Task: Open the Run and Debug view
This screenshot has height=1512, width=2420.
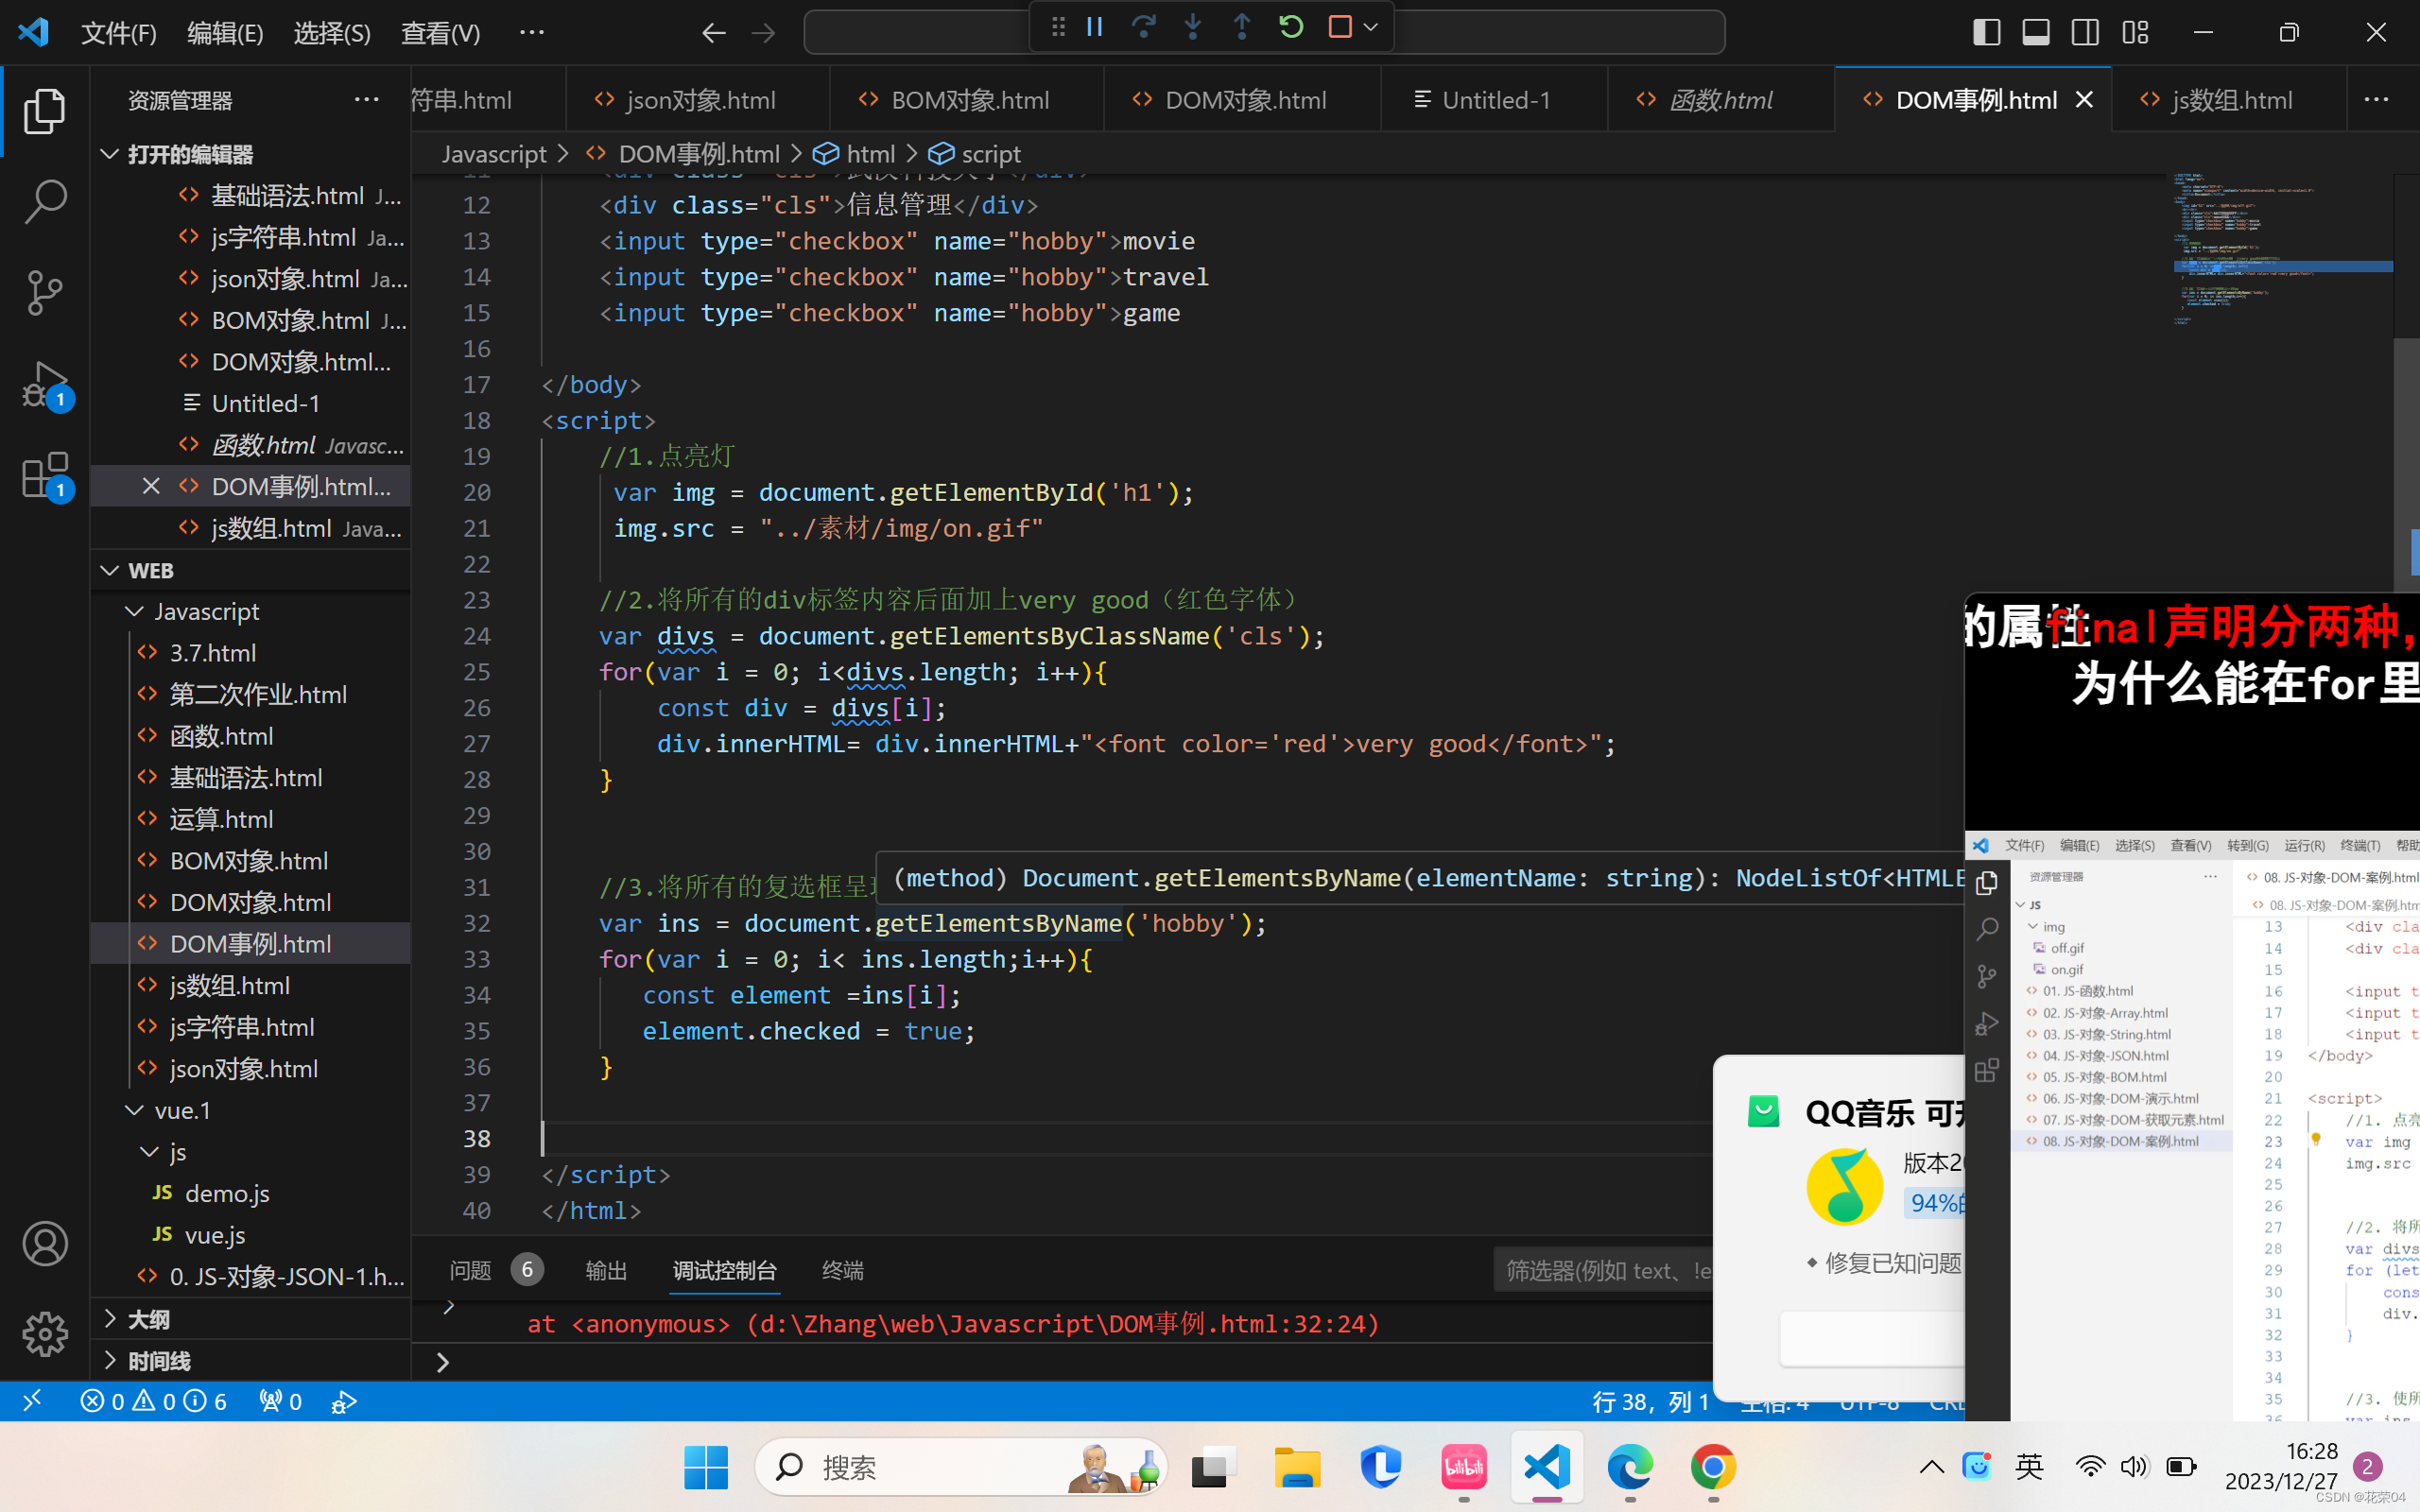Action: (x=45, y=385)
